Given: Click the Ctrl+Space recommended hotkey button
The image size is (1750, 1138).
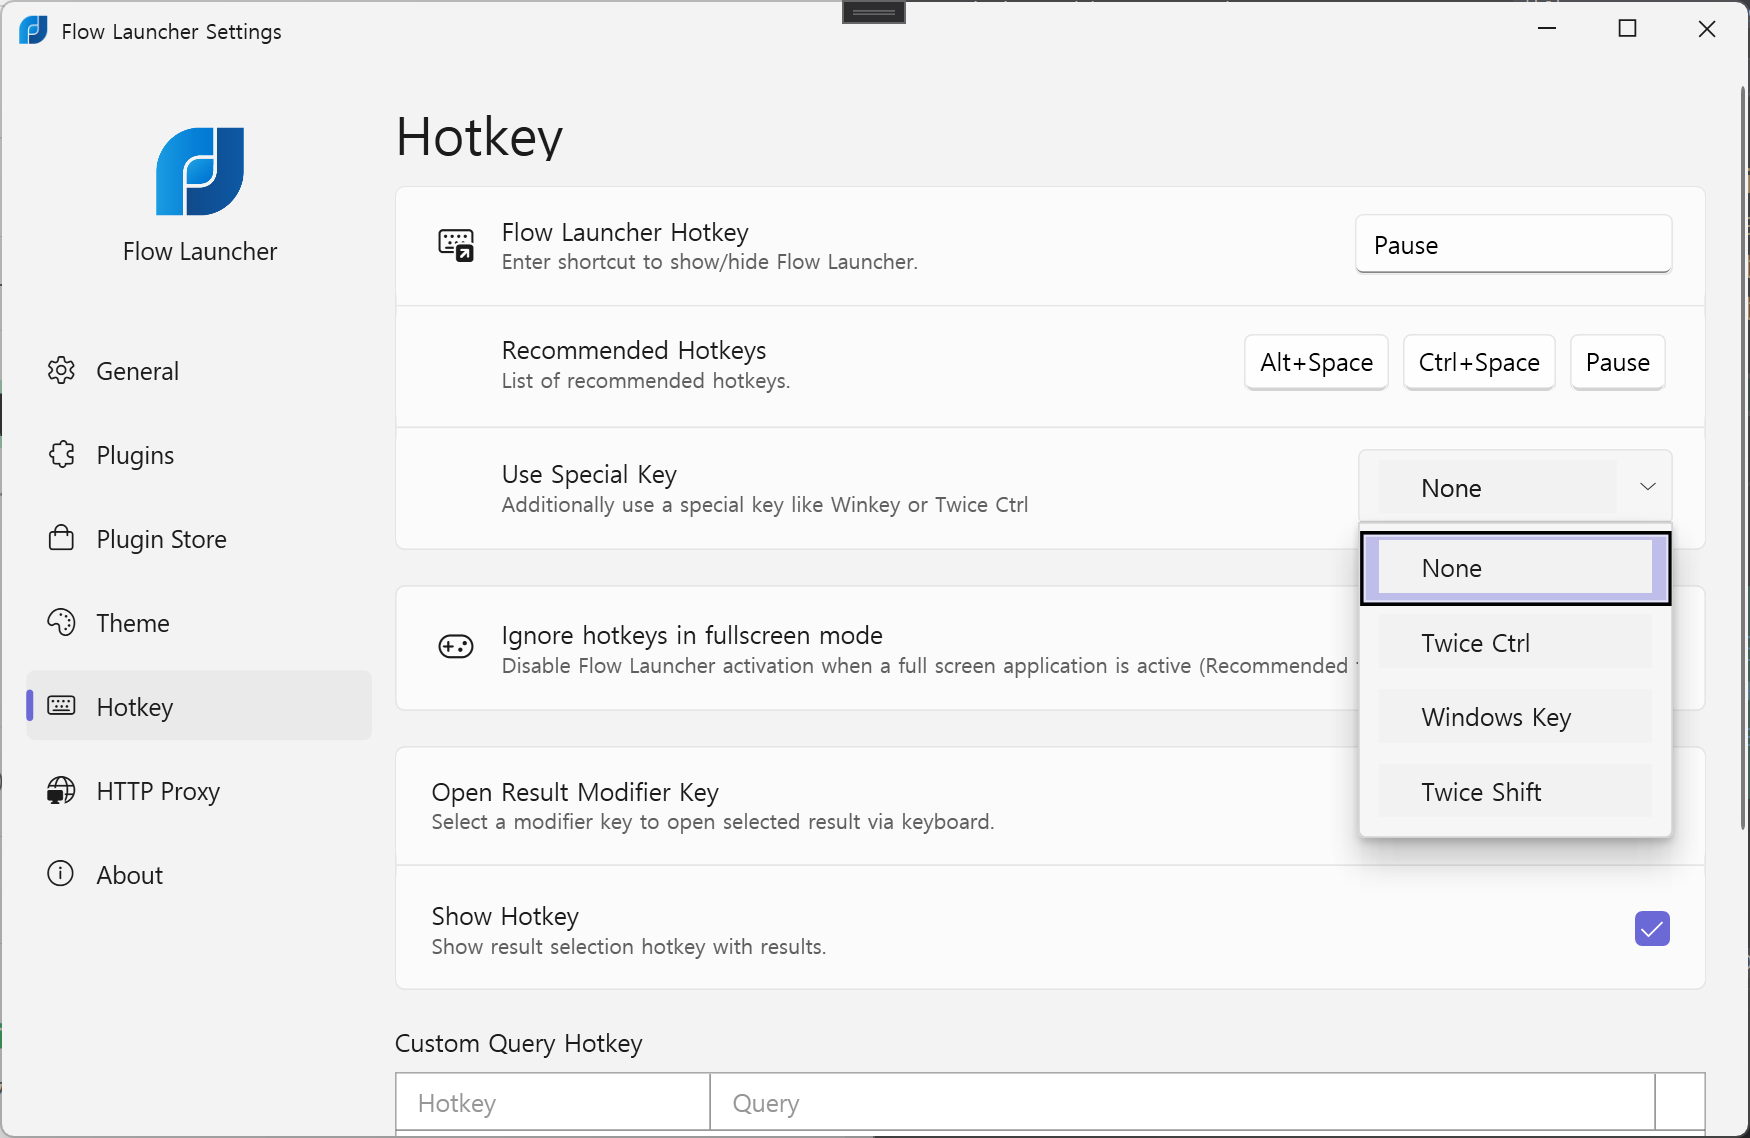Looking at the screenshot, I should coord(1479,362).
